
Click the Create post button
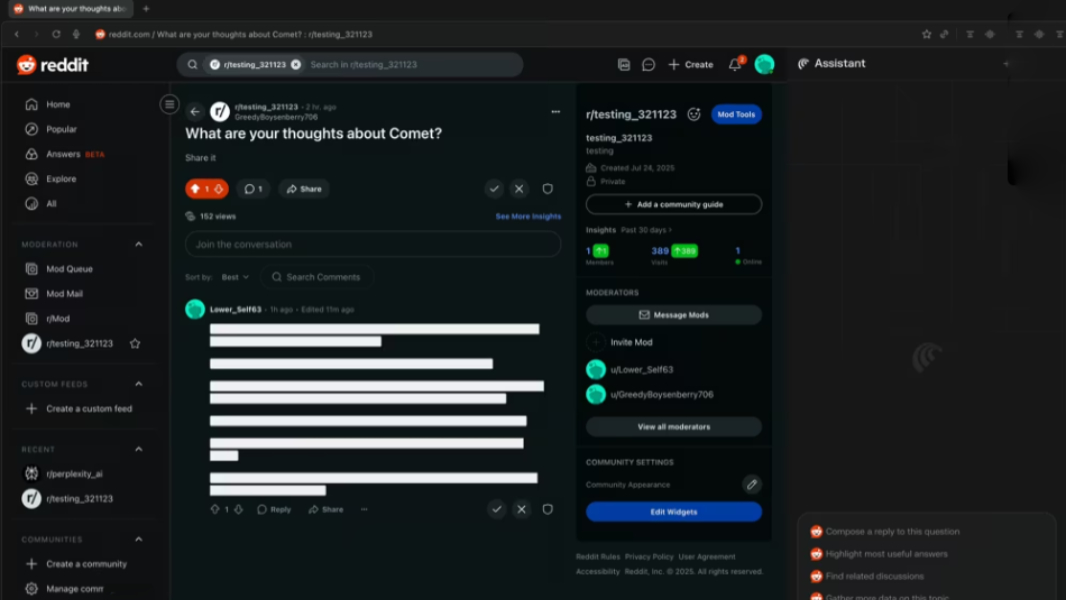(x=691, y=65)
